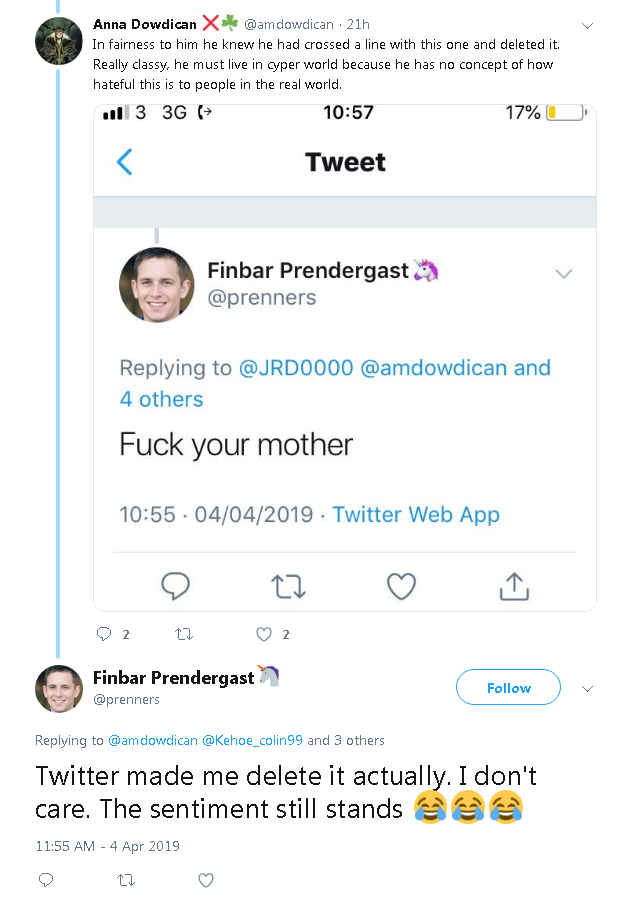Click back arrow in embedded screenshot

[125, 162]
